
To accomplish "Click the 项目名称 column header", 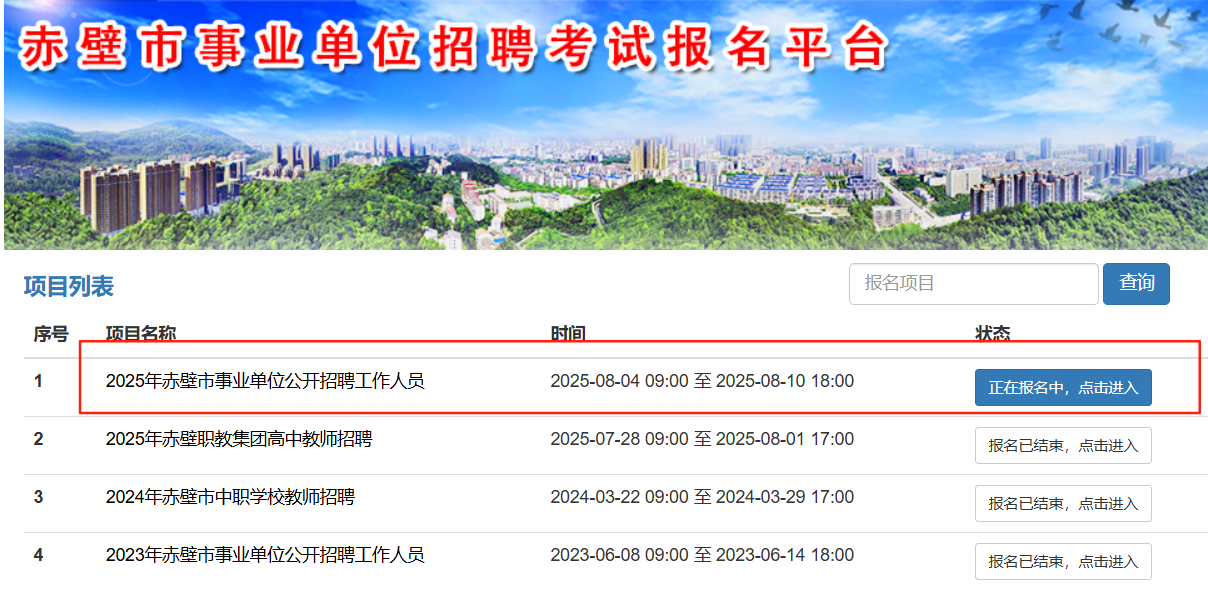I will (141, 334).
